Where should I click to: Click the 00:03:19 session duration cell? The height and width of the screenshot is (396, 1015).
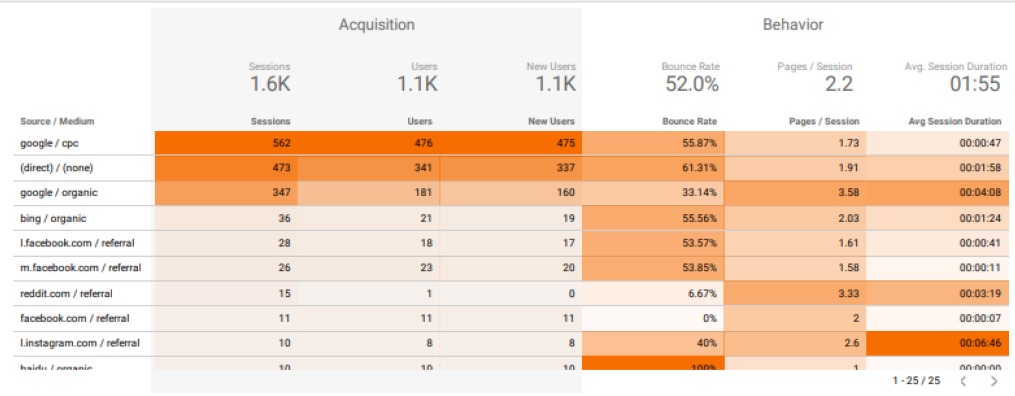(938, 293)
